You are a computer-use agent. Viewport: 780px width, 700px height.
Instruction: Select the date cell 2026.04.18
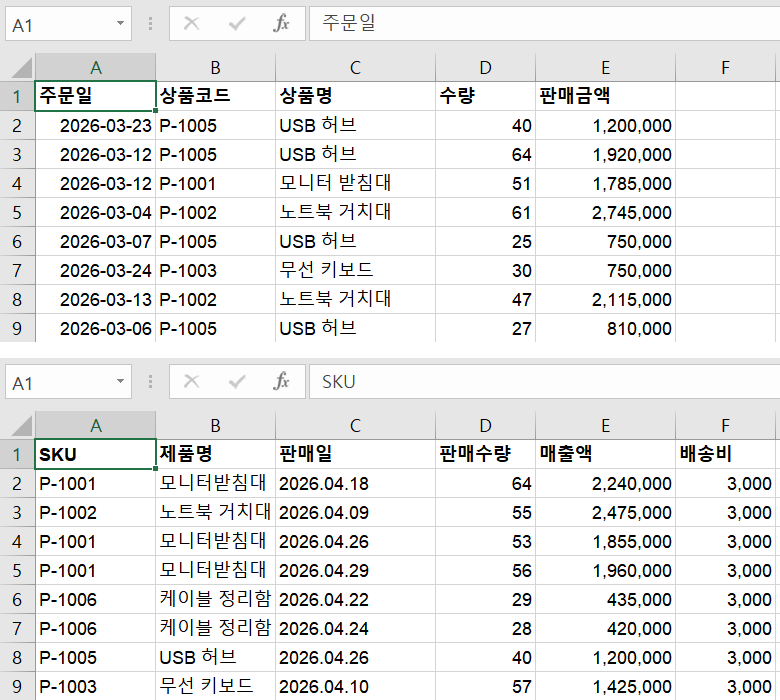(x=355, y=484)
